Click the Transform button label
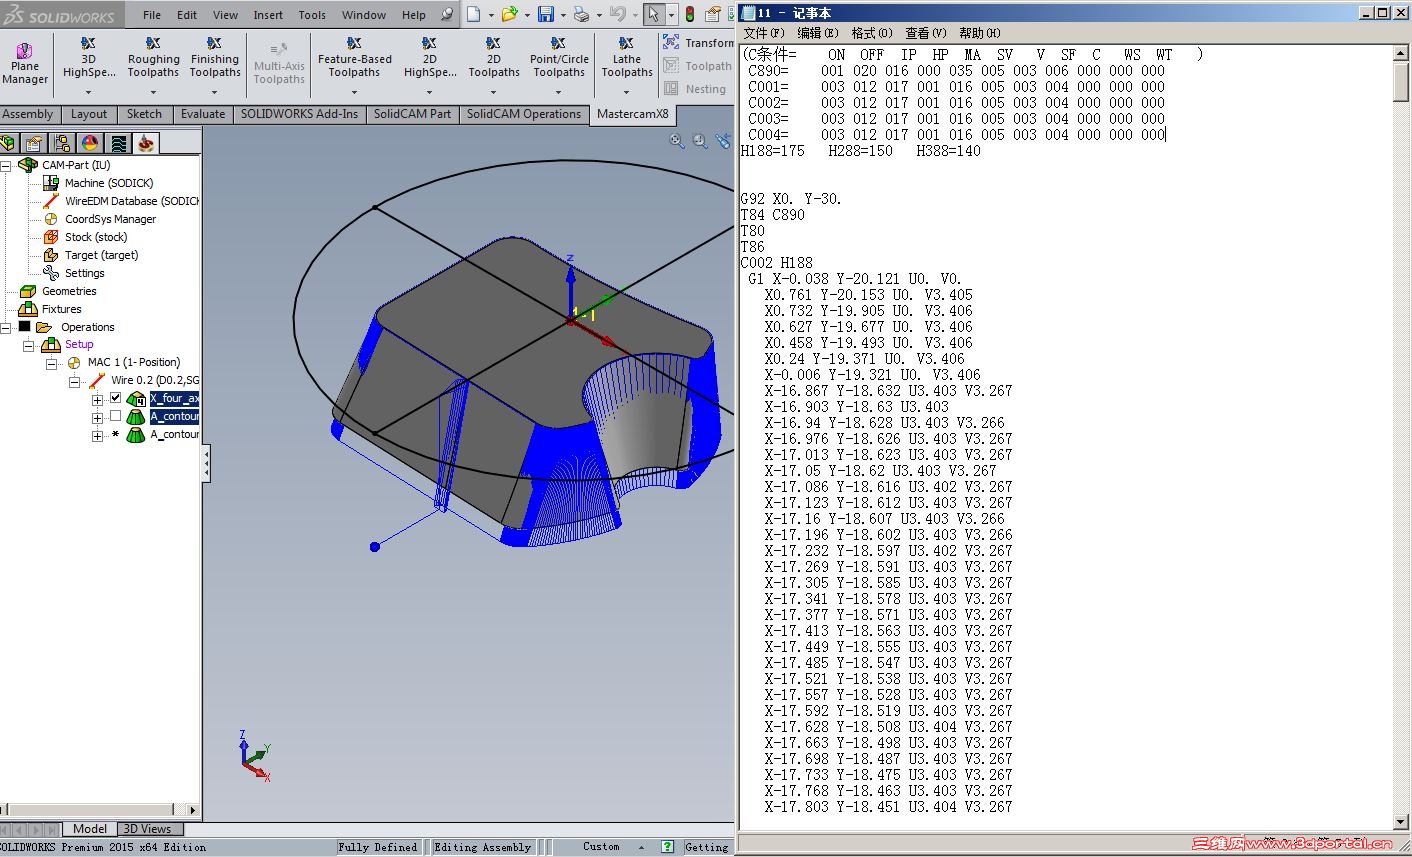This screenshot has height=857, width=1412. click(710, 43)
